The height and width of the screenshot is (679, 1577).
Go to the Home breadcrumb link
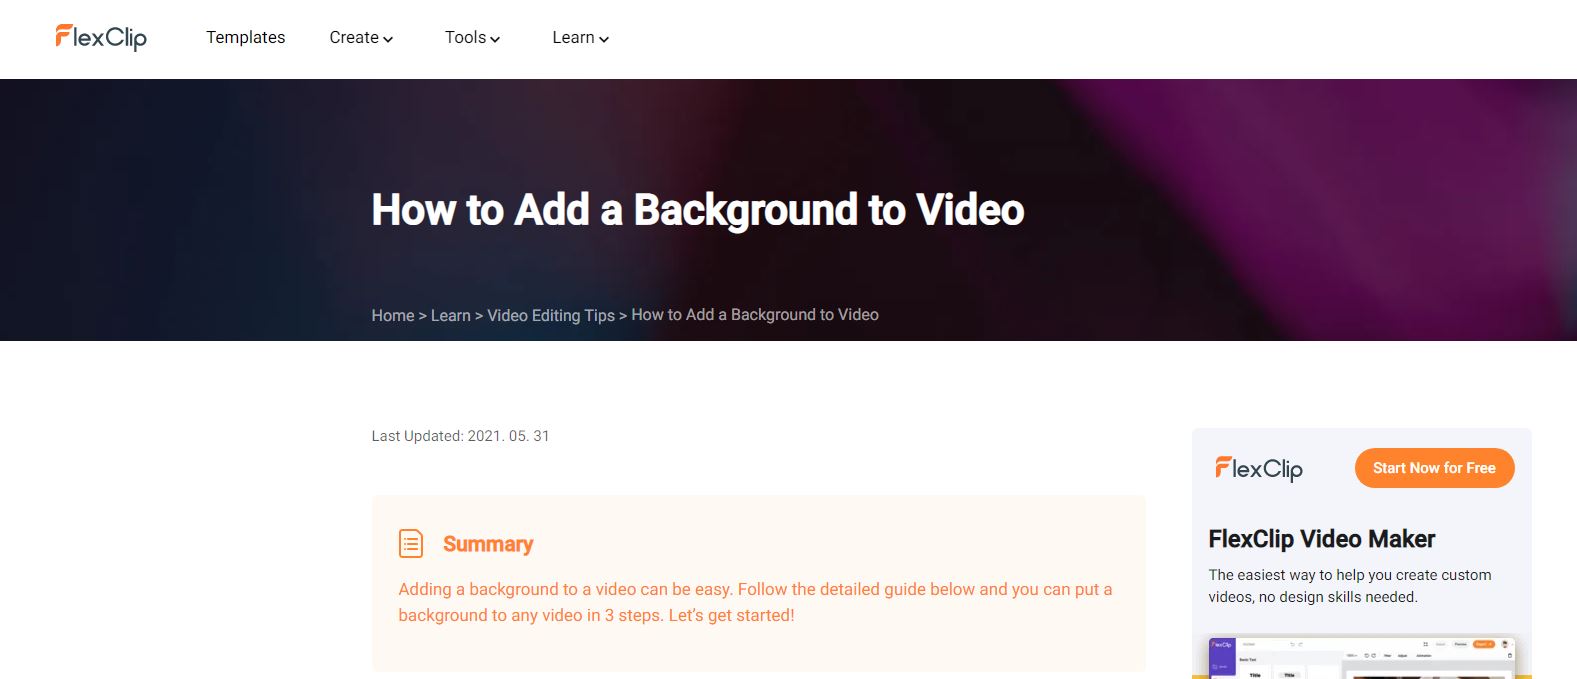(x=393, y=315)
